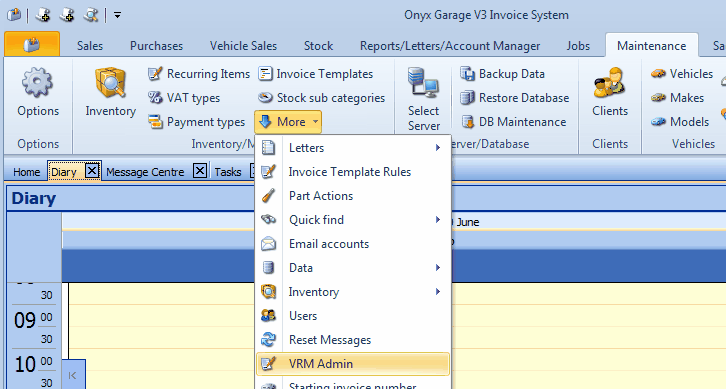
Task: Collapse the diary side panel arrow
Action: [73, 375]
